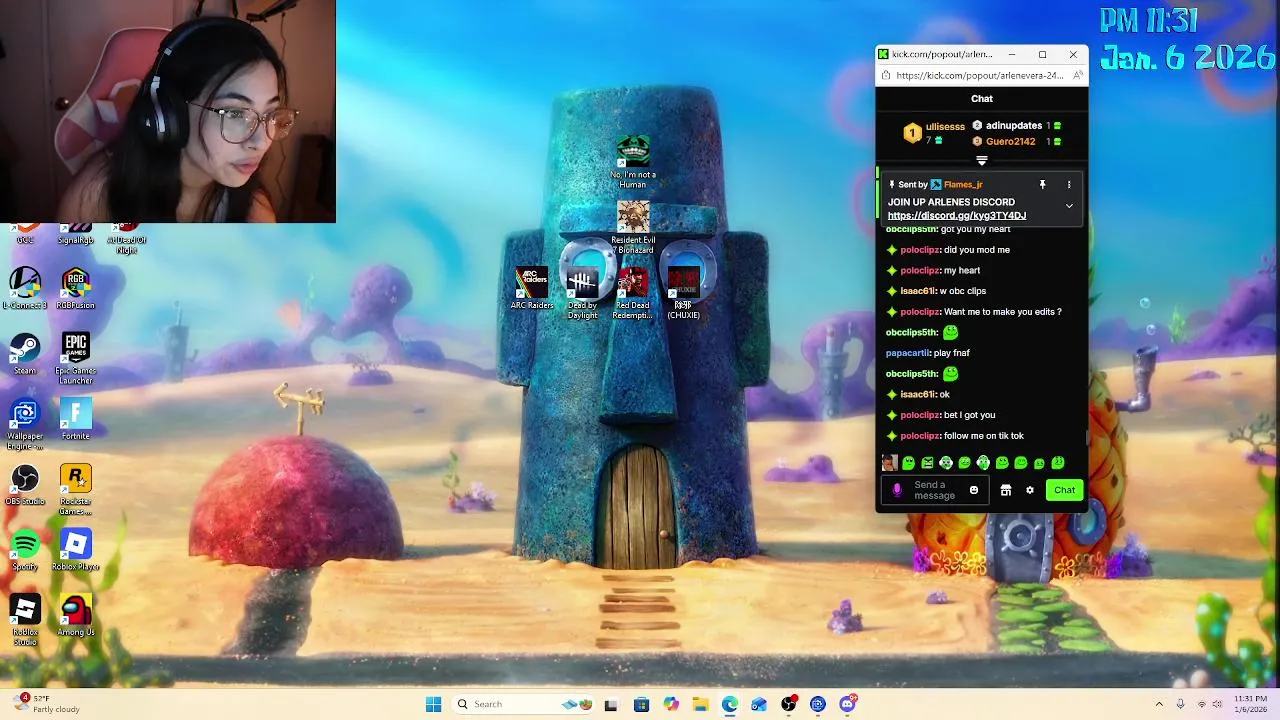Open Copilot from the taskbar
This screenshot has width=1280, height=720.
pyautogui.click(x=671, y=704)
